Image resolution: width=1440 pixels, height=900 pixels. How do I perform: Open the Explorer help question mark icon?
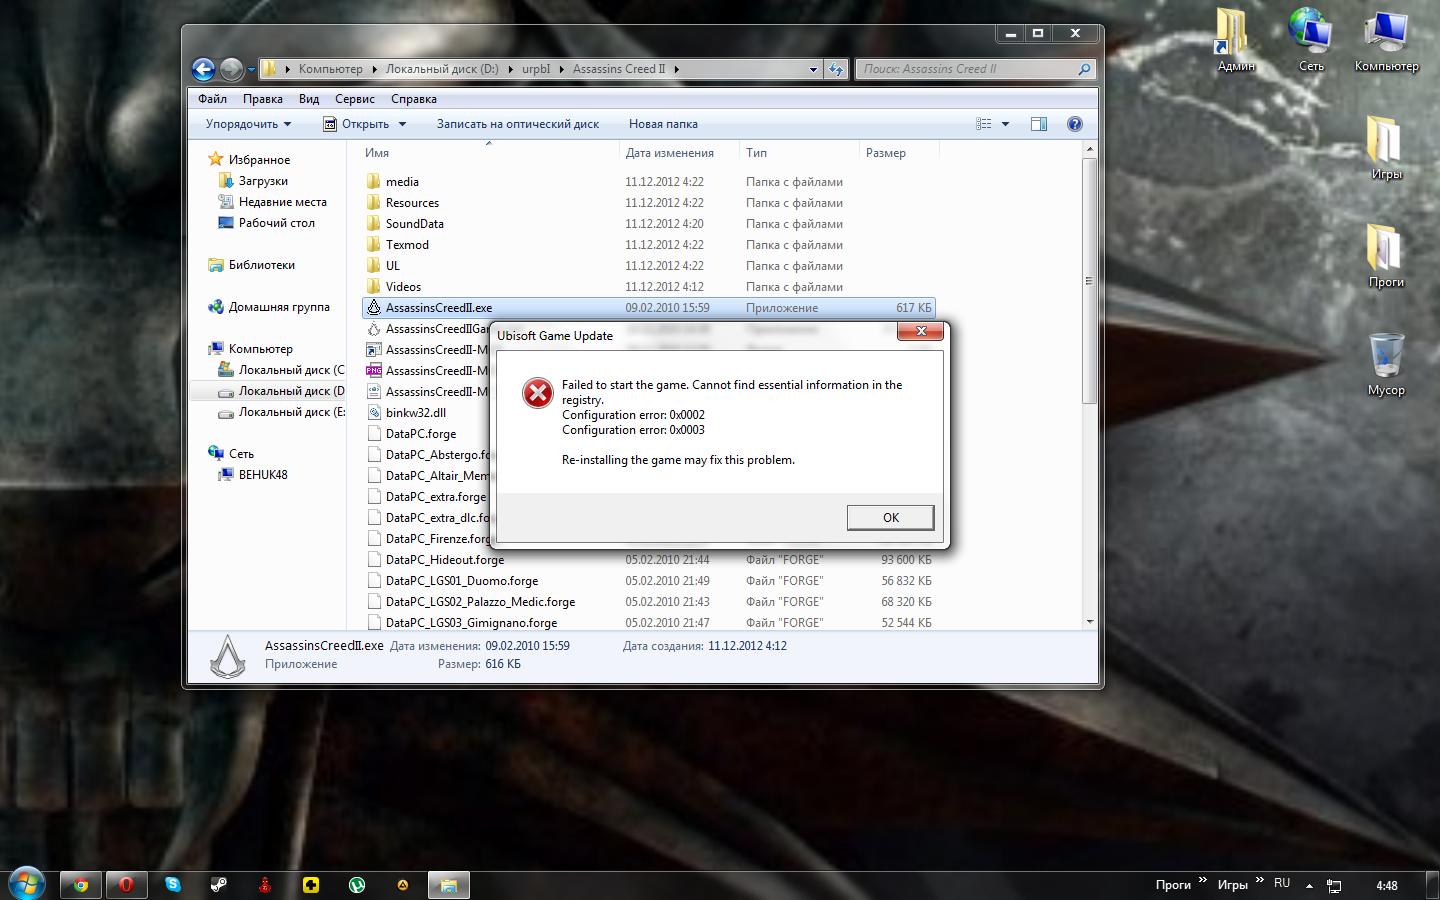tap(1074, 124)
